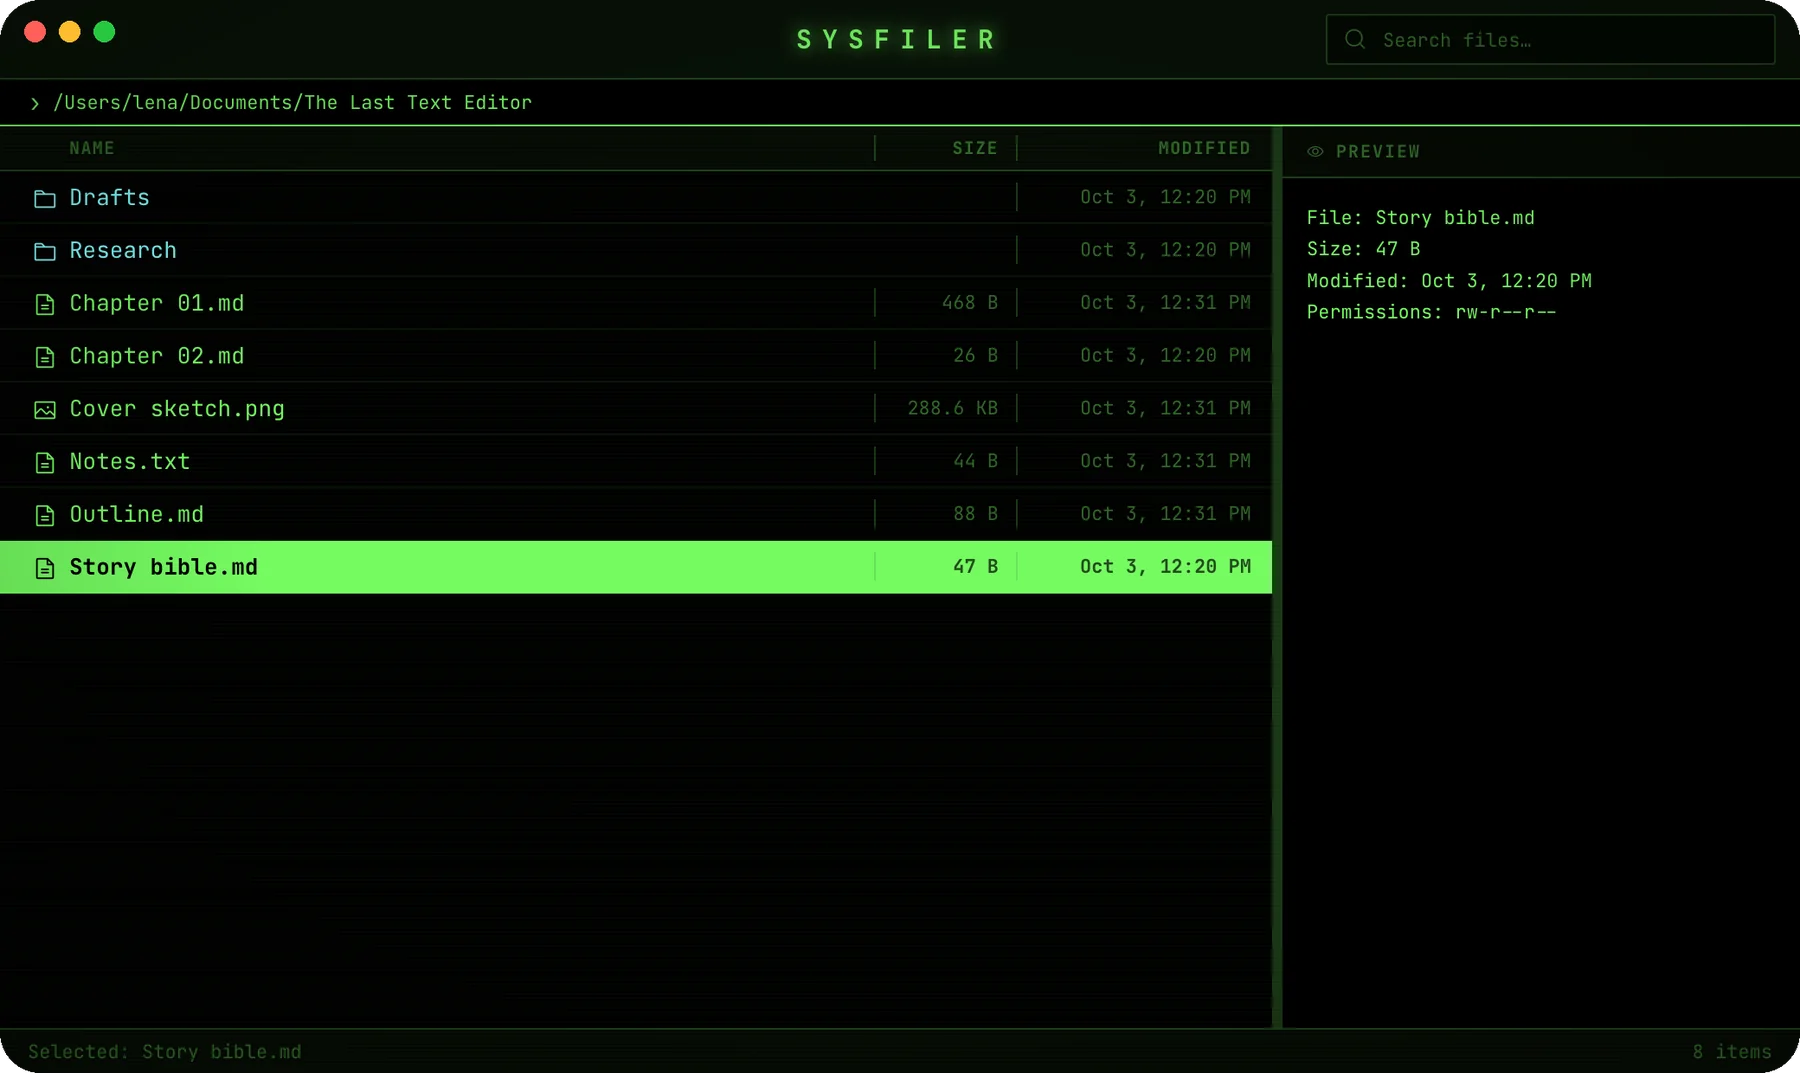Sort by the NAME column header
This screenshot has width=1800, height=1073.
click(92, 148)
